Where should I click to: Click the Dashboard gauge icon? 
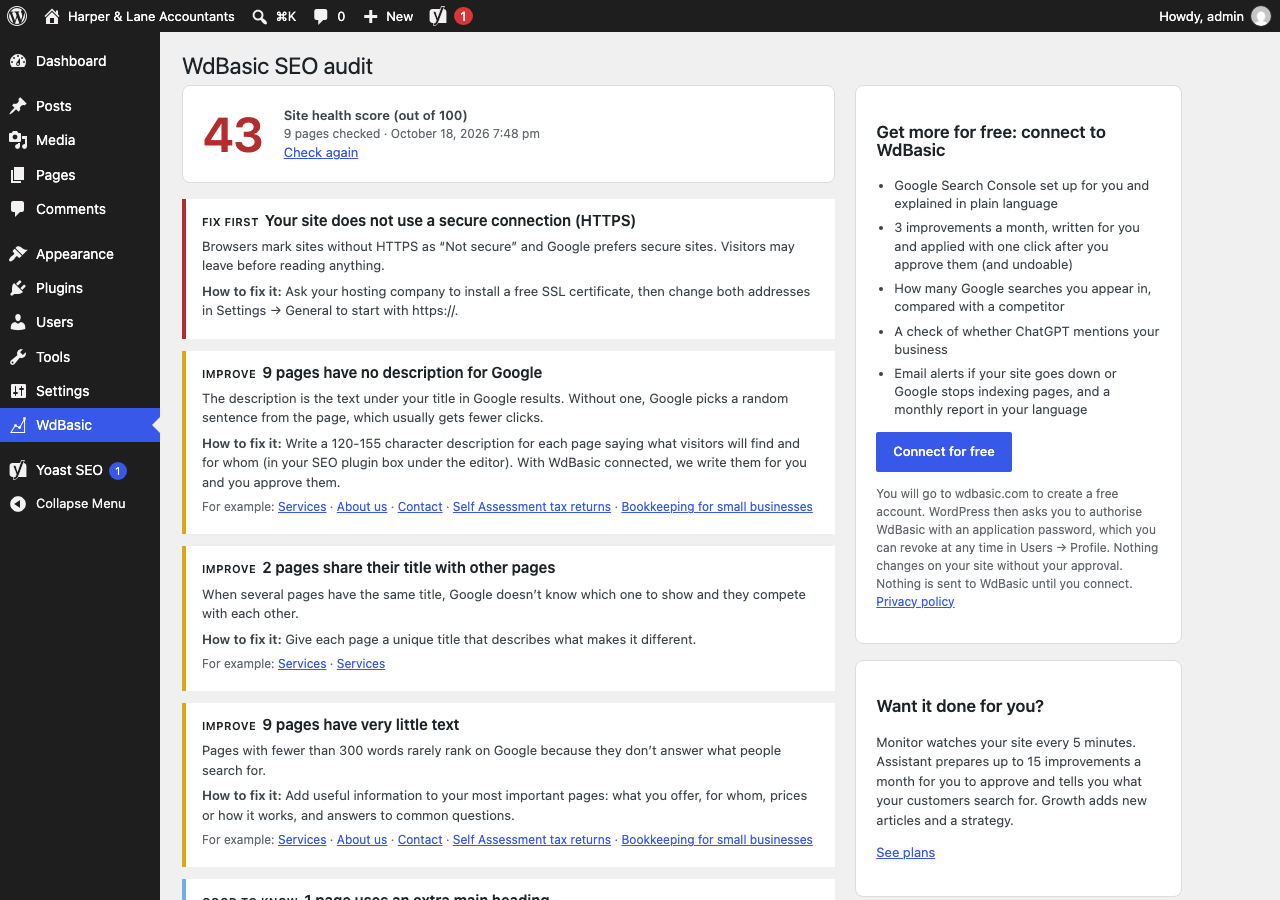pos(18,61)
